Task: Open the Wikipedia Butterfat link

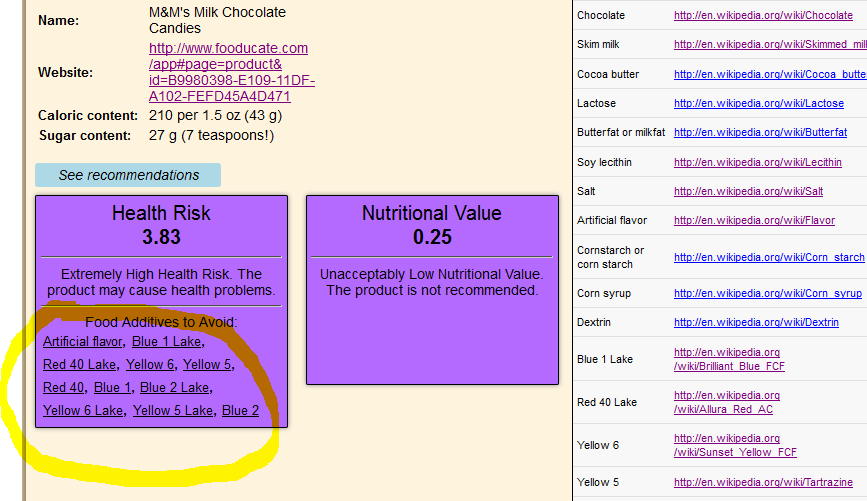Action: (760, 133)
